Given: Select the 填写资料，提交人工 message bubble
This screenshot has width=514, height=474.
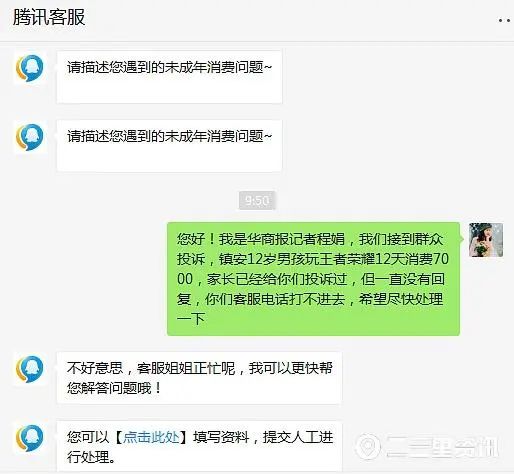Looking at the screenshot, I should click(x=199, y=447).
